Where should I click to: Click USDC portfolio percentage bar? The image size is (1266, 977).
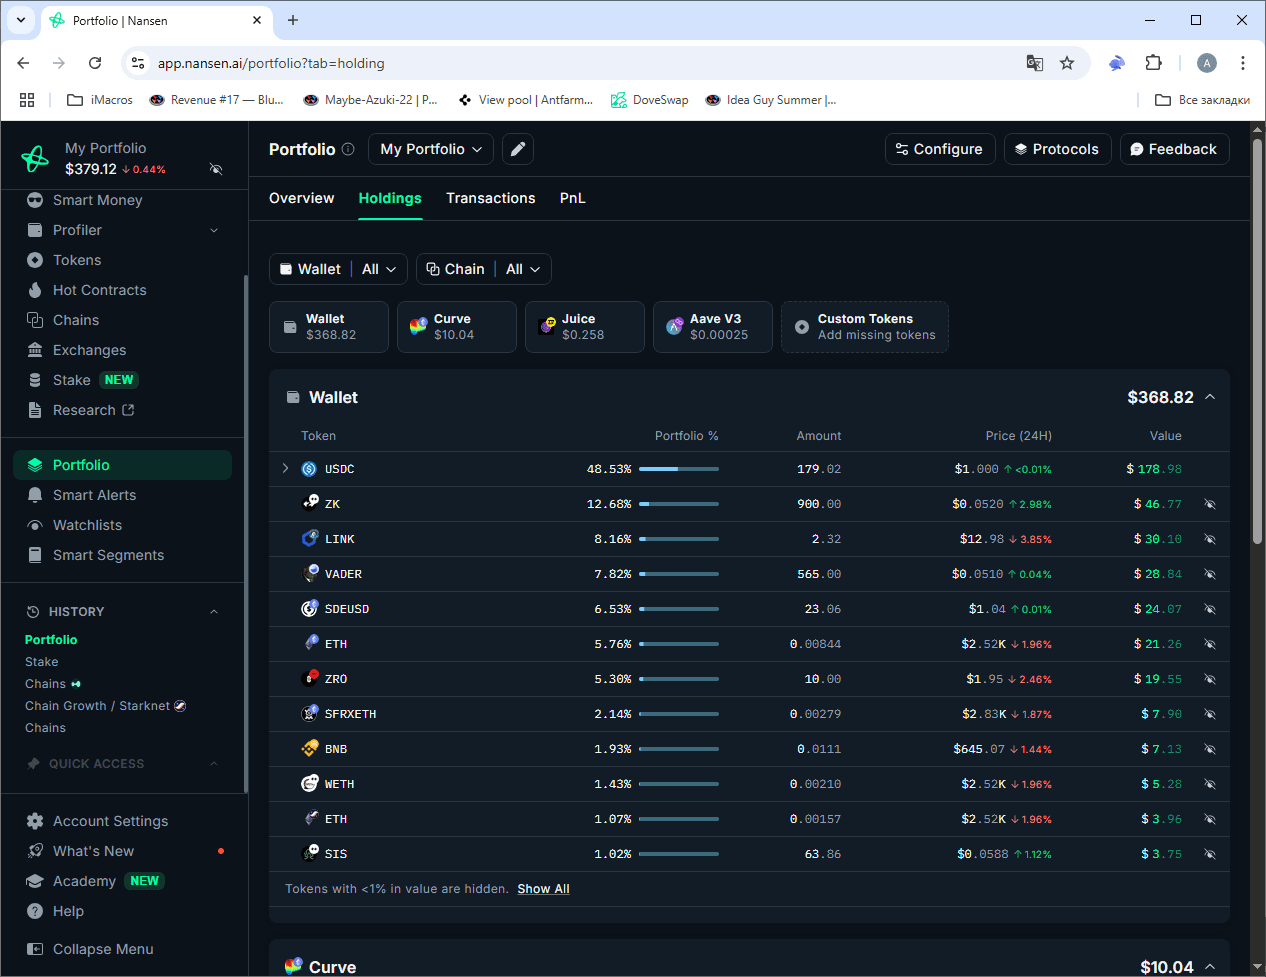pyautogui.click(x=679, y=469)
